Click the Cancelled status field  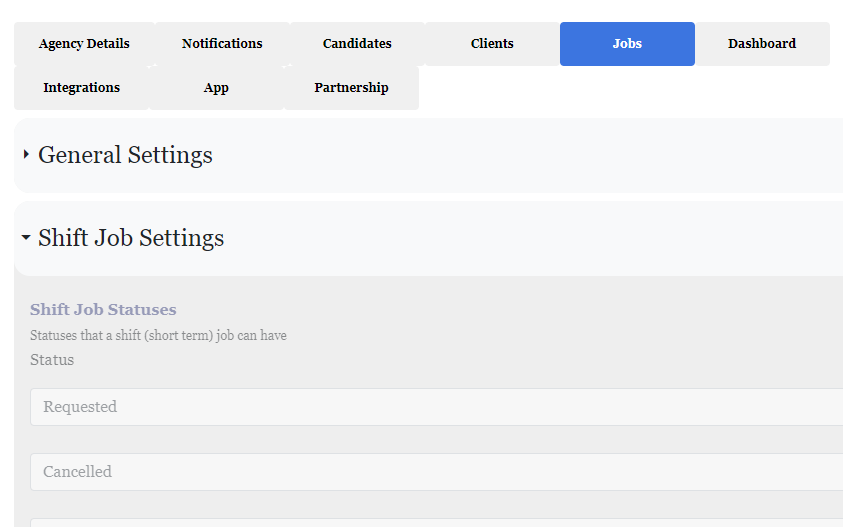436,472
